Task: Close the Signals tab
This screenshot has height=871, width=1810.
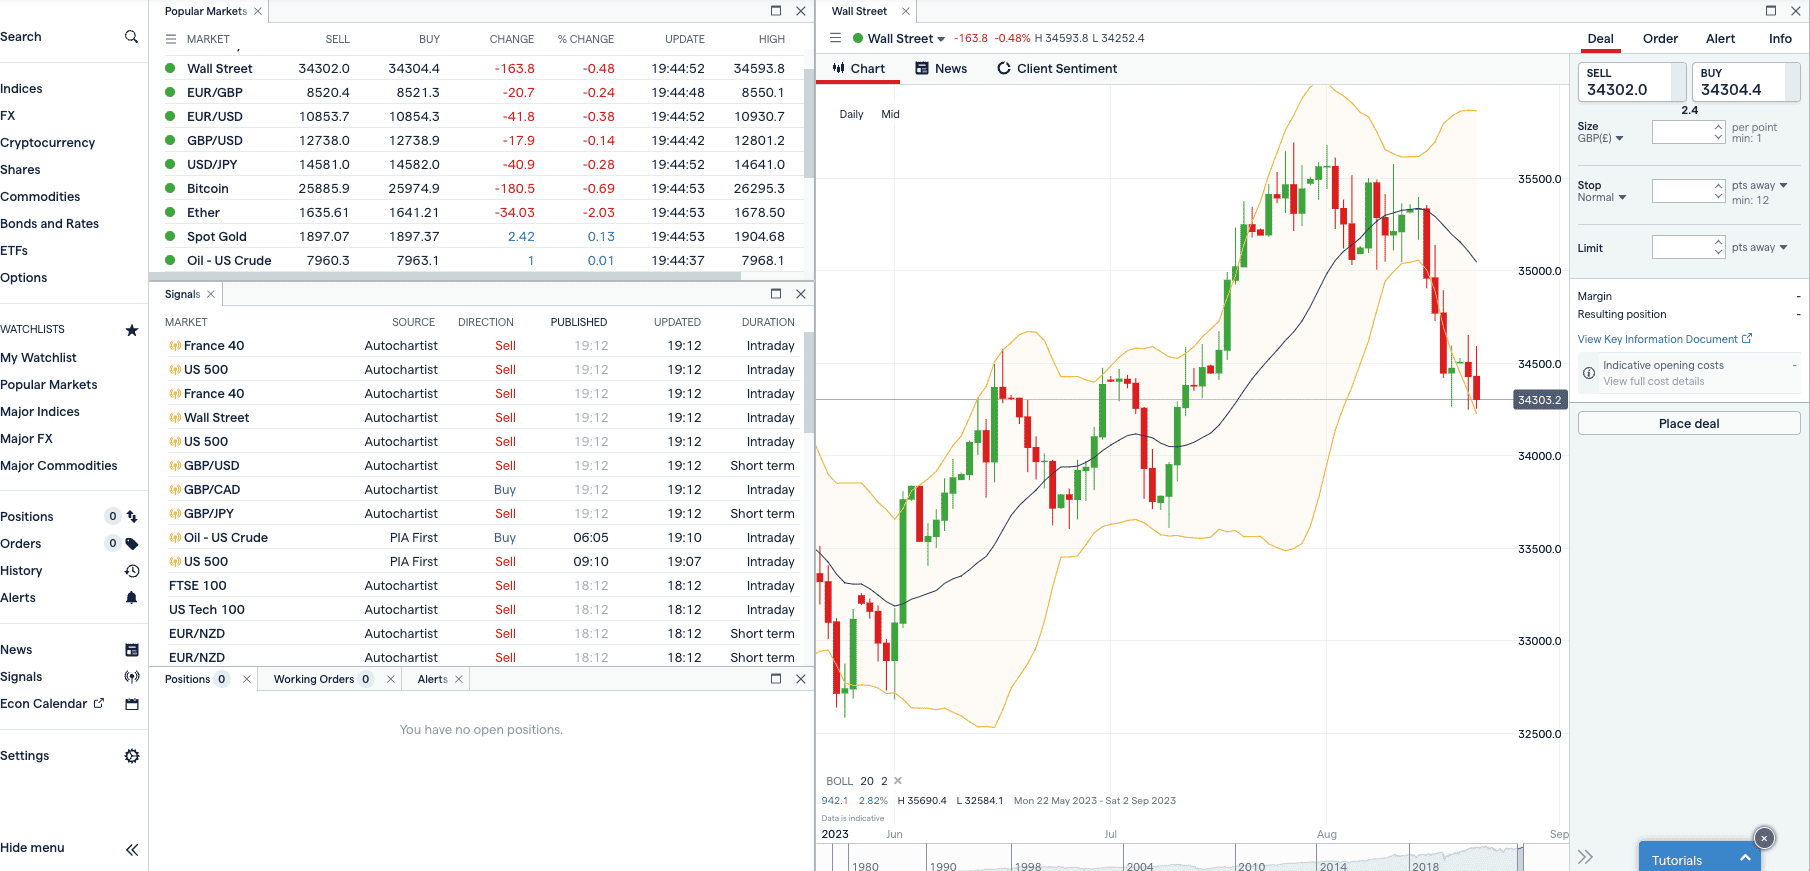Action: (211, 294)
